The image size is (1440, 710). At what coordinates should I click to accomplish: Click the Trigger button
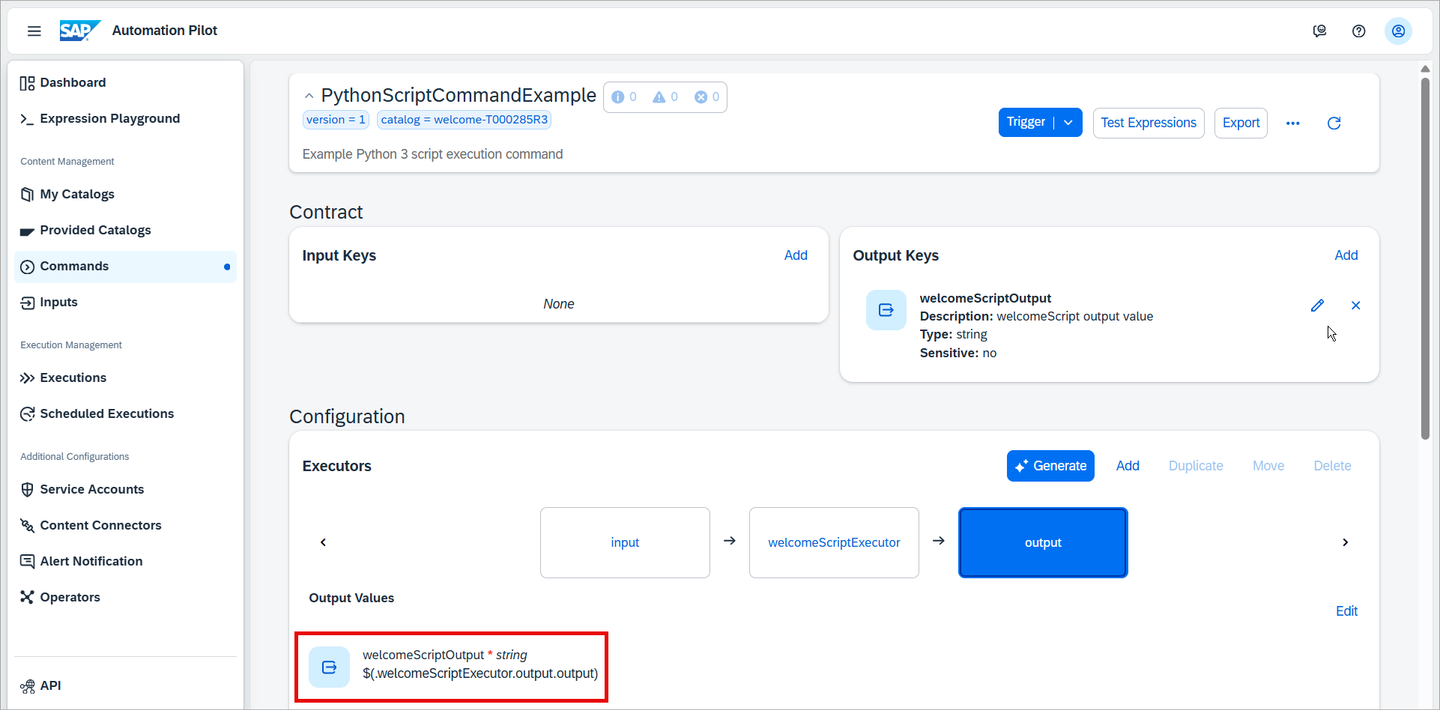[1025, 122]
